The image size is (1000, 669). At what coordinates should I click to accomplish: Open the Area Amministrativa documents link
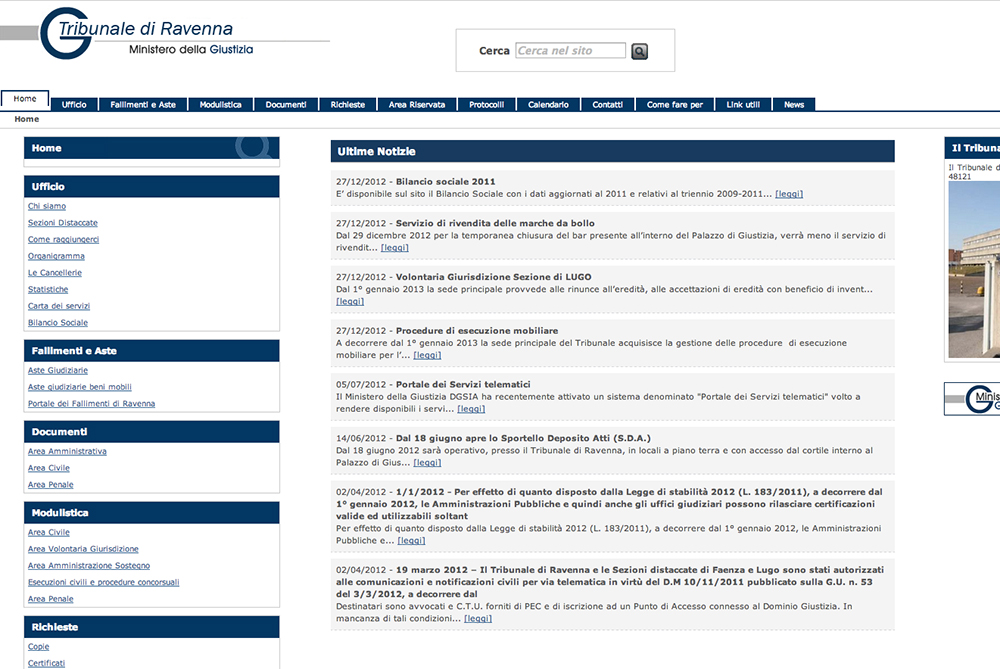[x=67, y=451]
